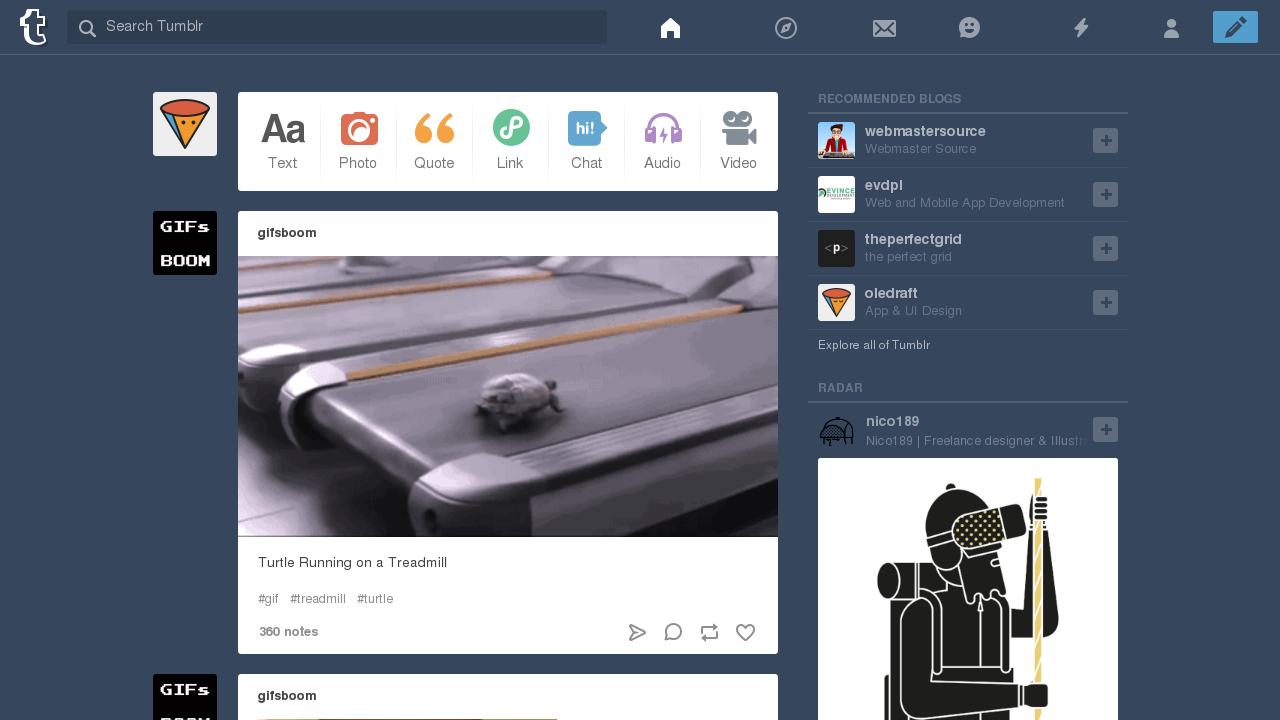
Task: Click the compose pencil button
Action: coord(1235,27)
